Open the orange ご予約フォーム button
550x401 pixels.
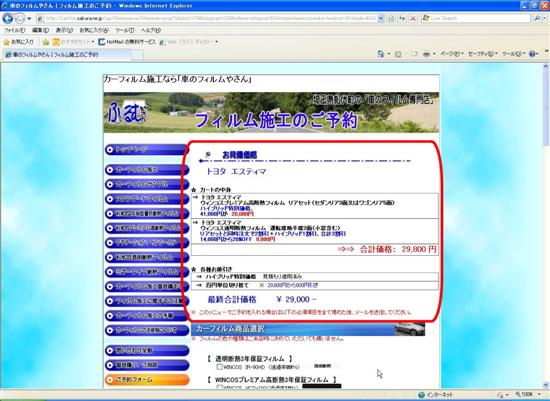coord(147,380)
